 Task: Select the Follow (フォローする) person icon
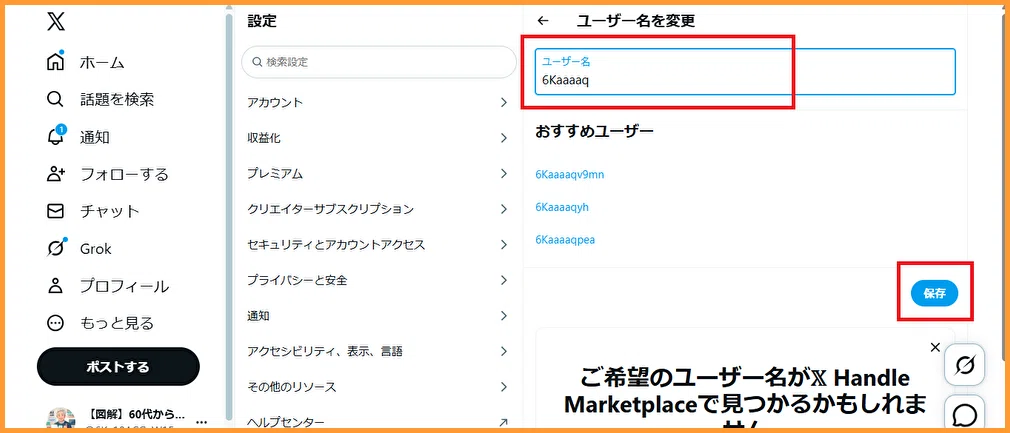coord(56,174)
